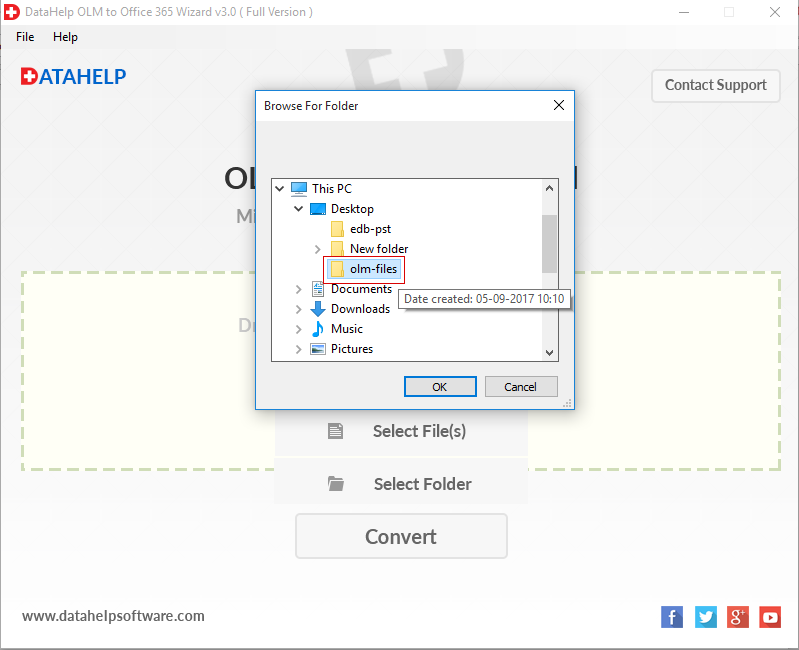Viewport: 799px width, 650px height.
Task: Click the Select Folder button label
Action: tap(423, 484)
